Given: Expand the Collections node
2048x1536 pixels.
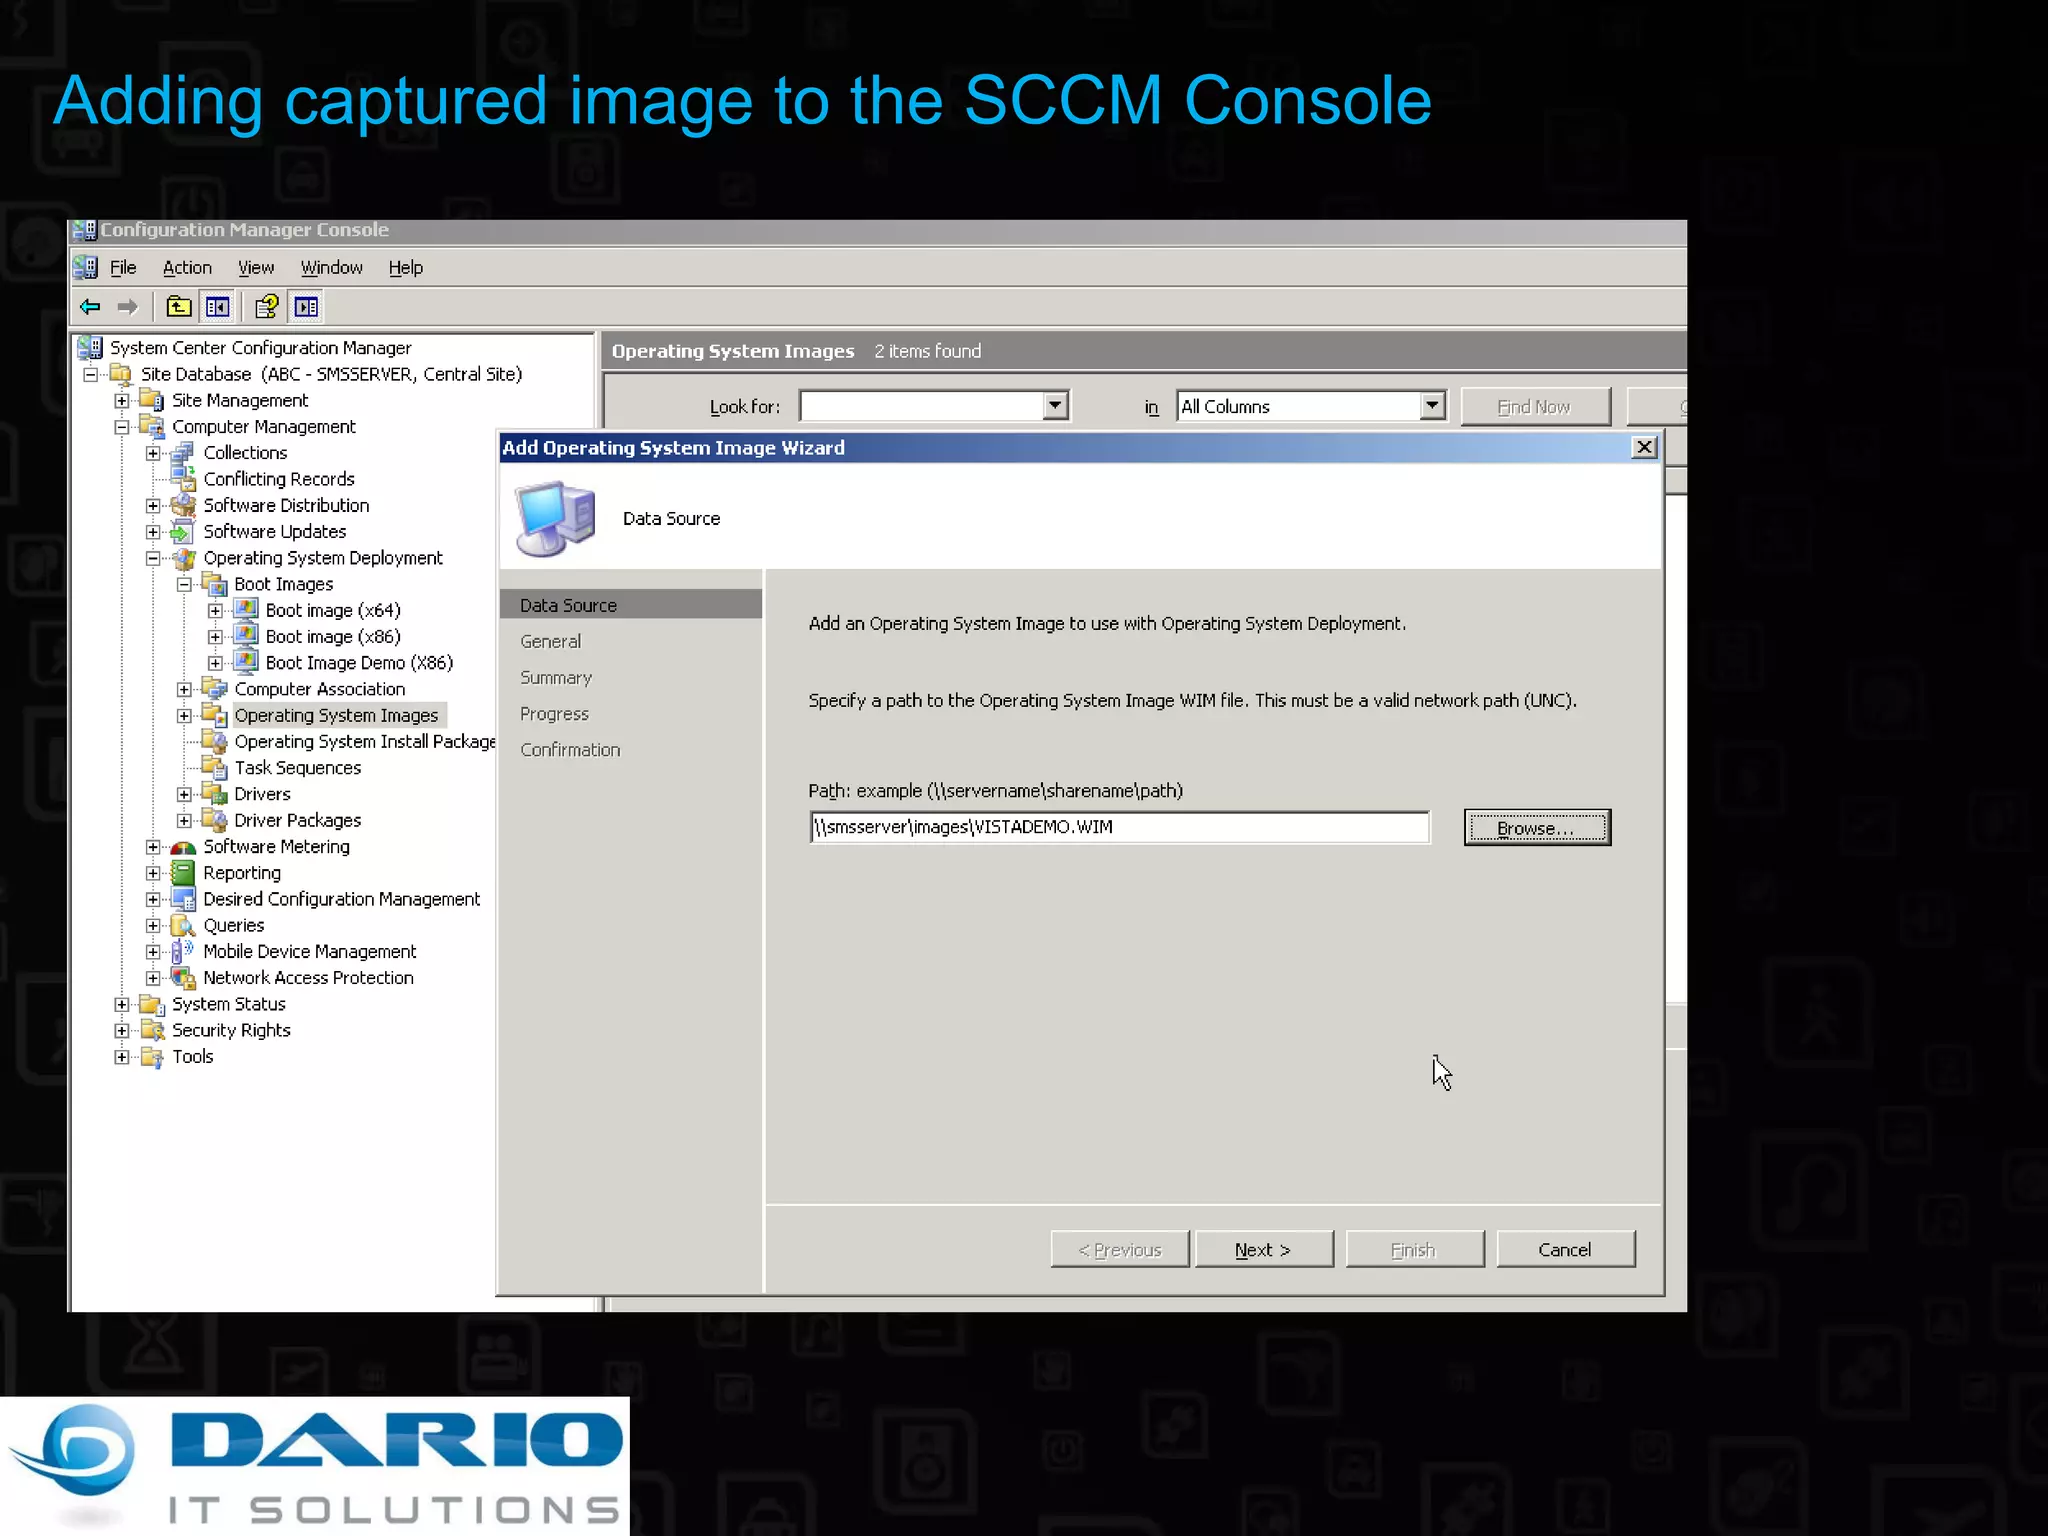Looking at the screenshot, I should point(153,453).
